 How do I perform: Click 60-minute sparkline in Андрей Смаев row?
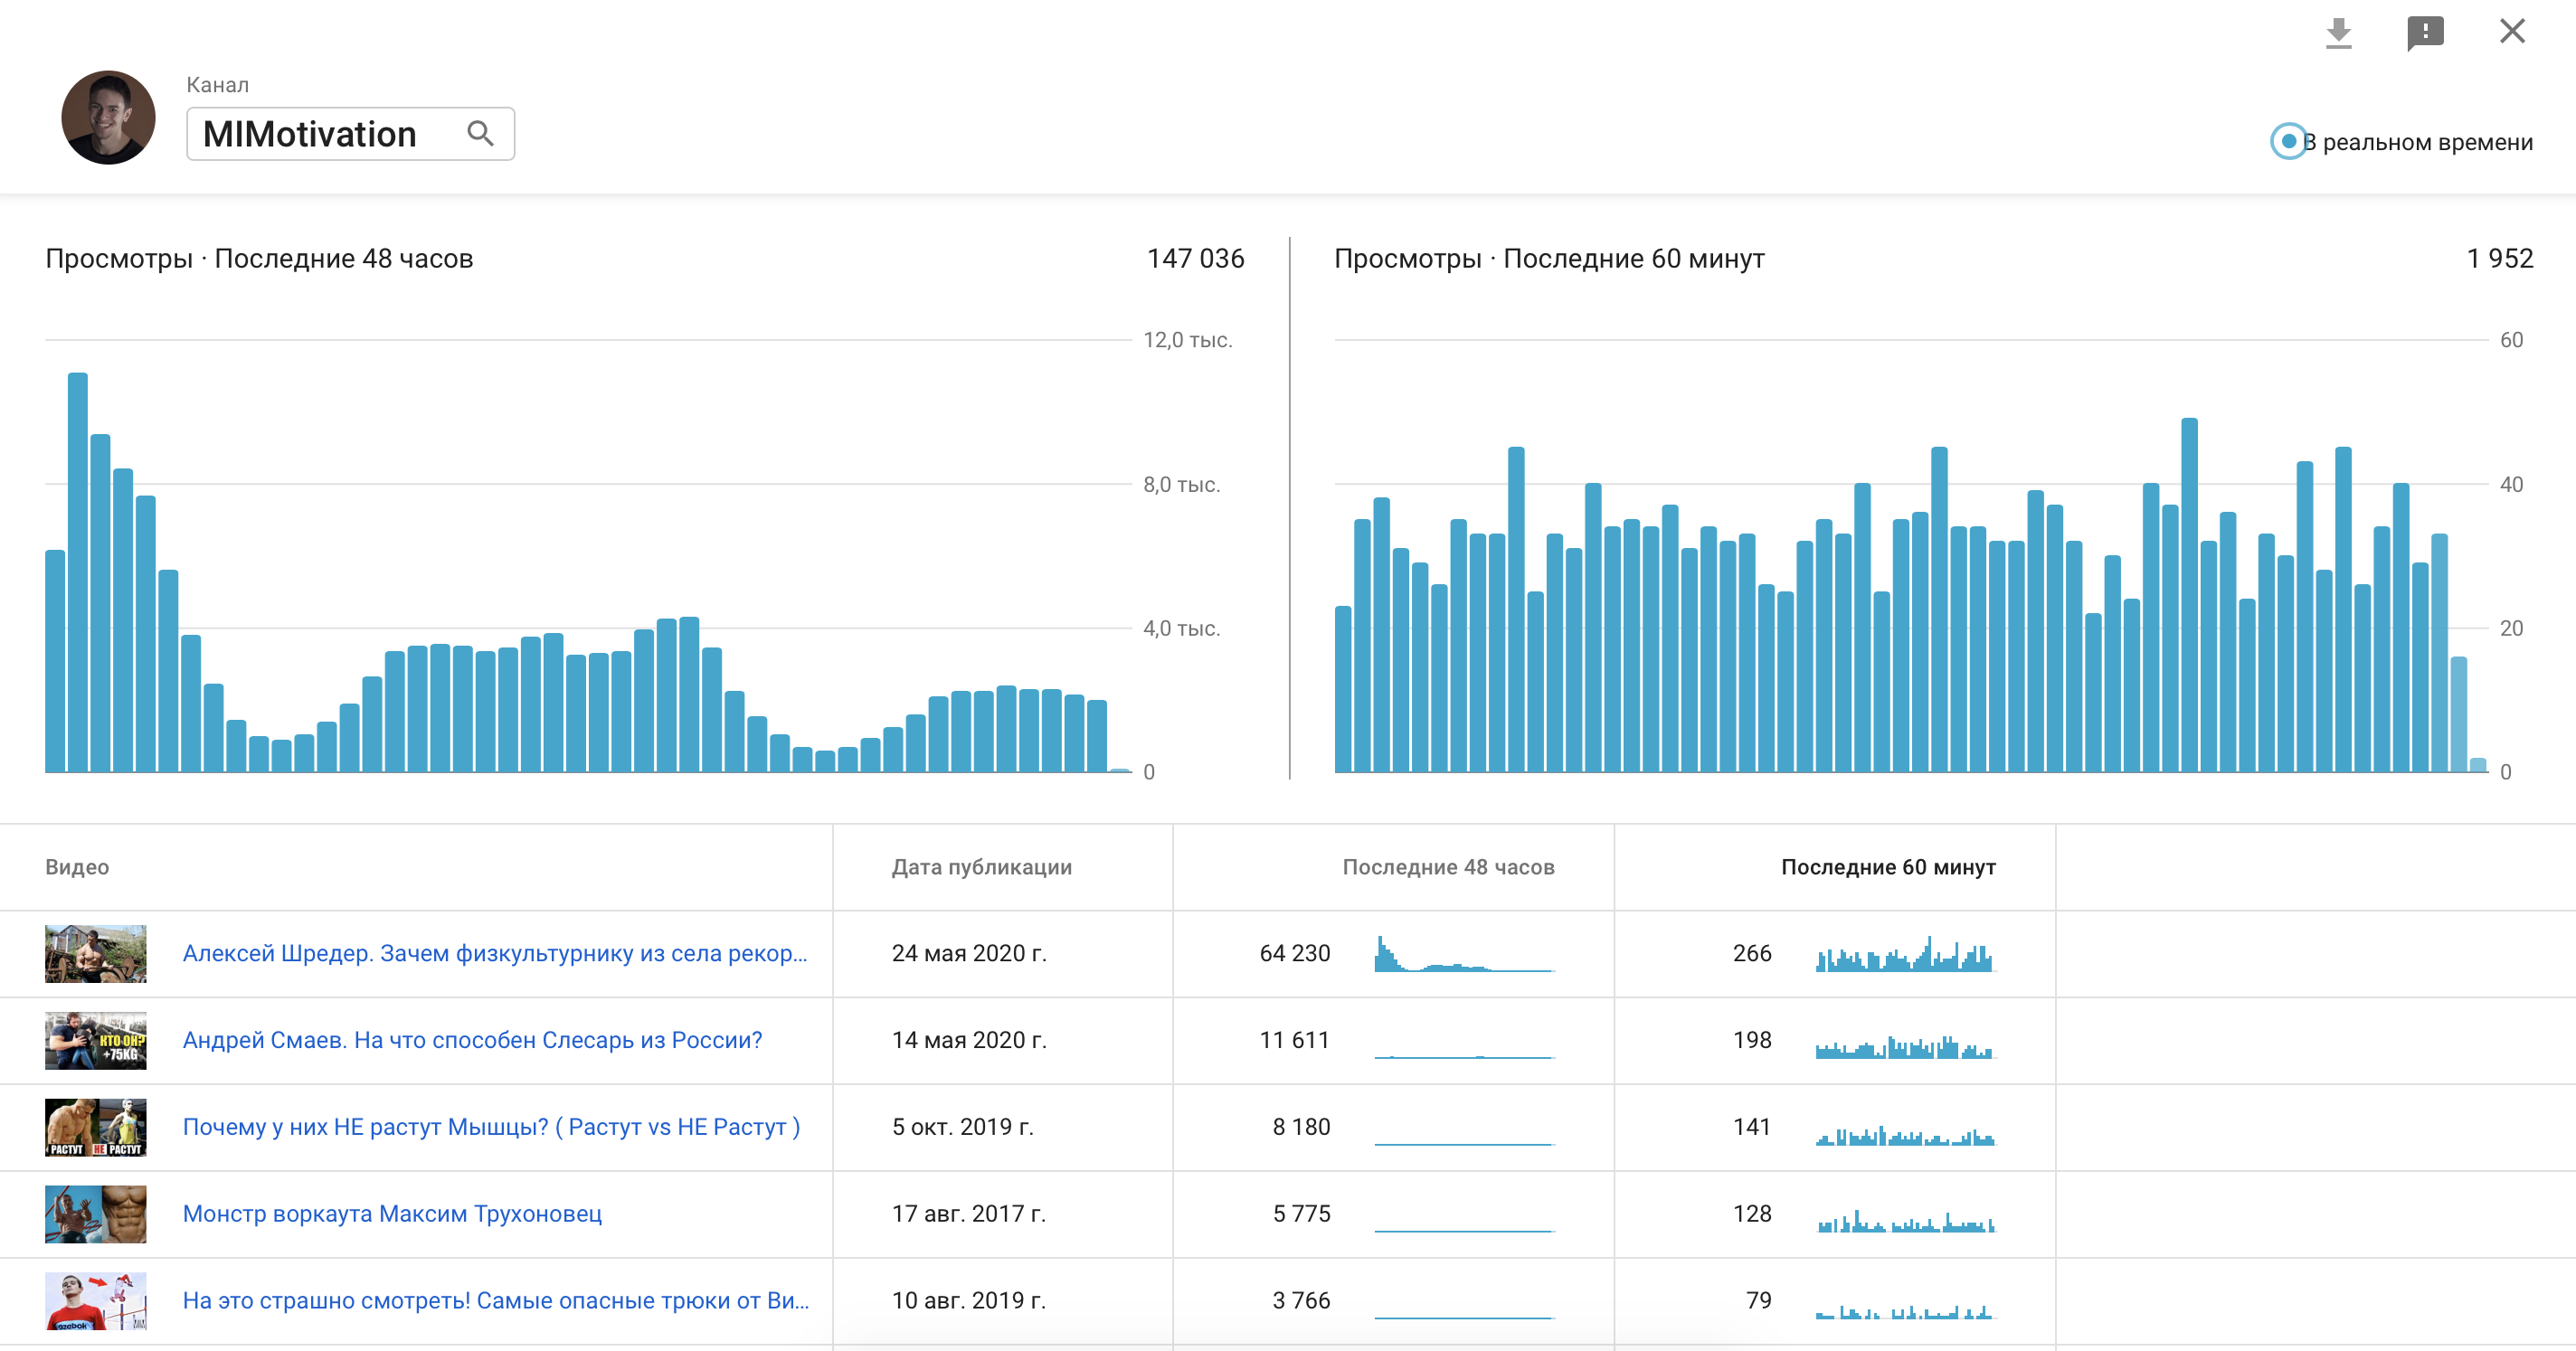click(x=1905, y=1046)
